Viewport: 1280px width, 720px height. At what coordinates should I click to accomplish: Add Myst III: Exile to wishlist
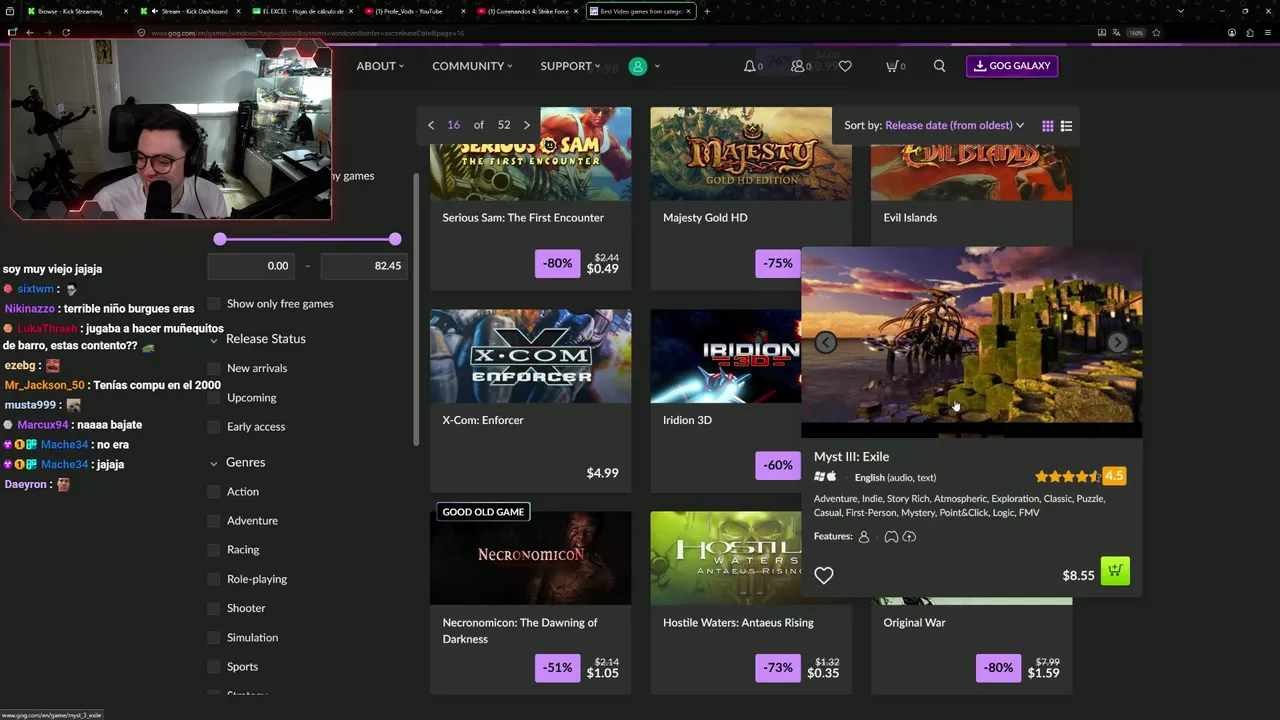click(824, 575)
